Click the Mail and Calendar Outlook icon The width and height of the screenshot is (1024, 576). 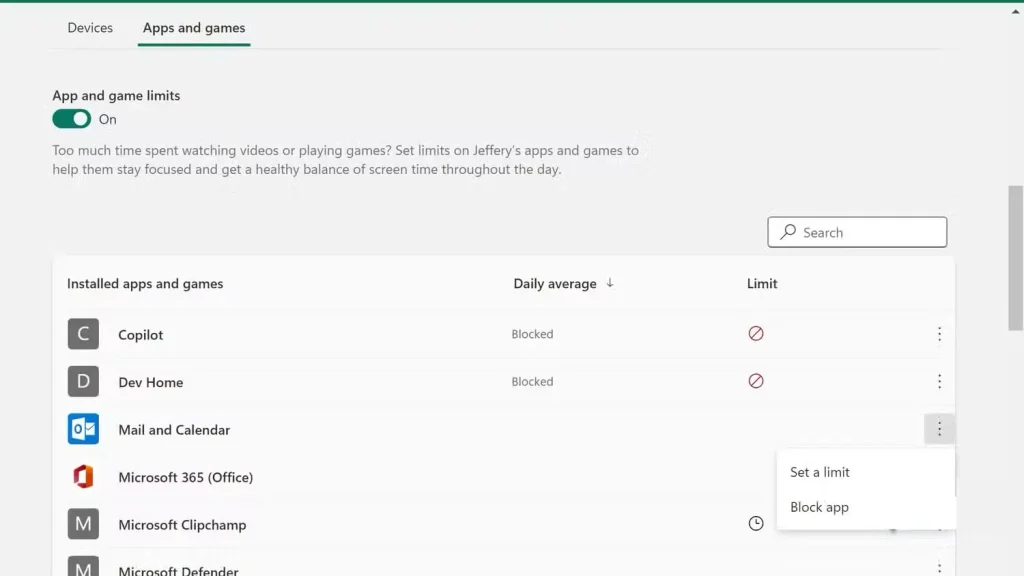point(83,429)
